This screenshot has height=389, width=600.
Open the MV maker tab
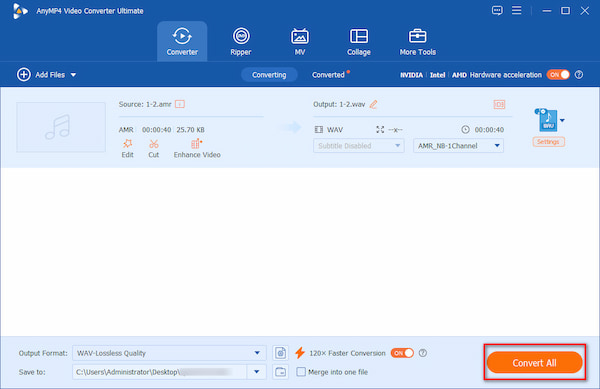[x=300, y=41]
